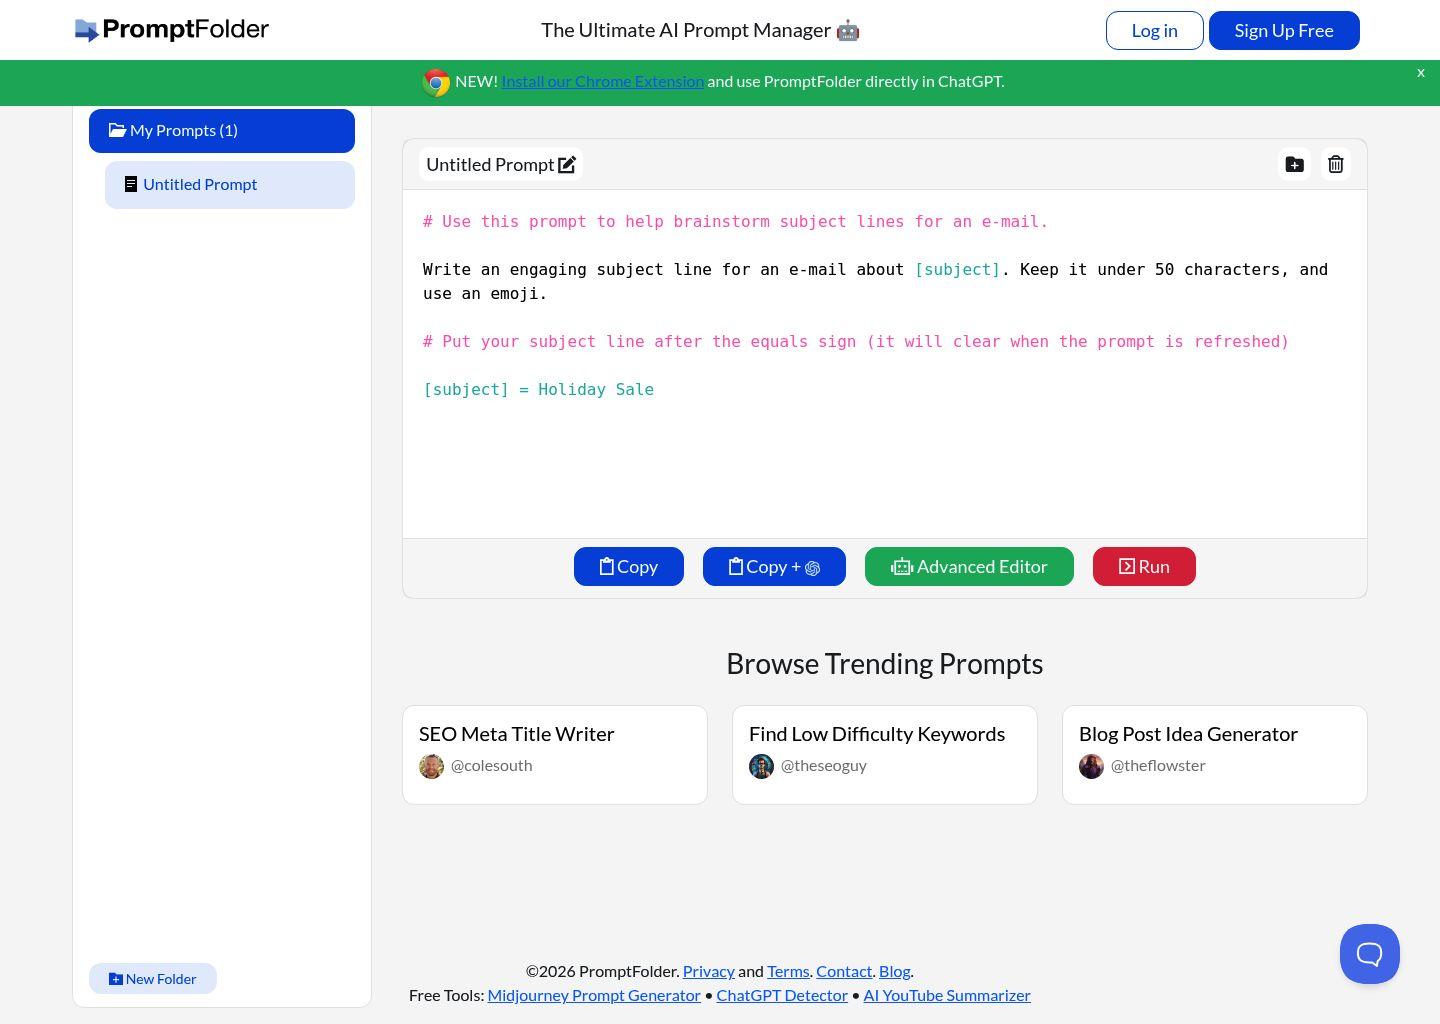Open the Install our Chrome Extension link
This screenshot has height=1024, width=1440.
602,81
